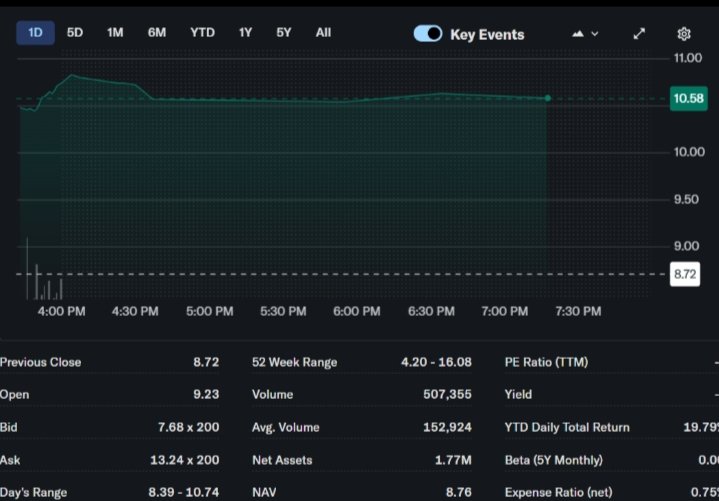Choose the 6M time range
The width and height of the screenshot is (719, 501).
coord(157,32)
